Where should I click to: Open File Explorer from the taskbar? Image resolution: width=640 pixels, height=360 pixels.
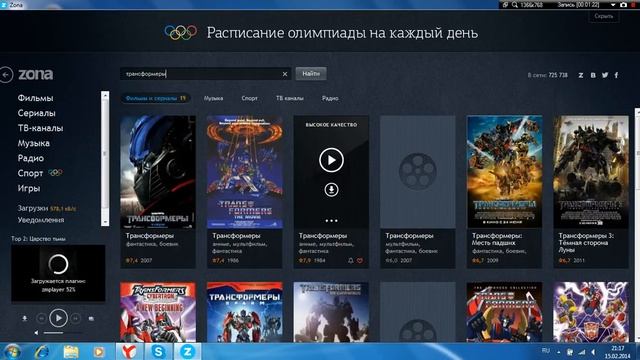[71, 351]
